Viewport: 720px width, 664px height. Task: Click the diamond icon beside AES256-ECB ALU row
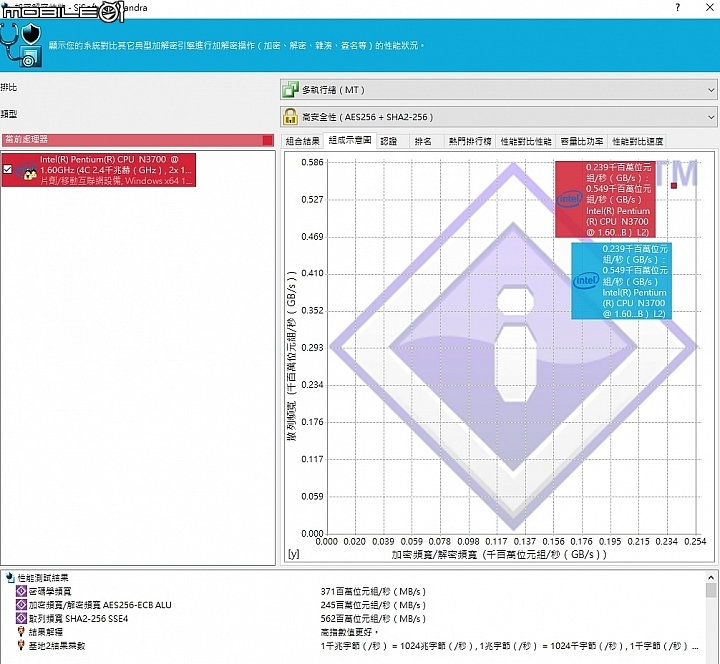point(21,605)
